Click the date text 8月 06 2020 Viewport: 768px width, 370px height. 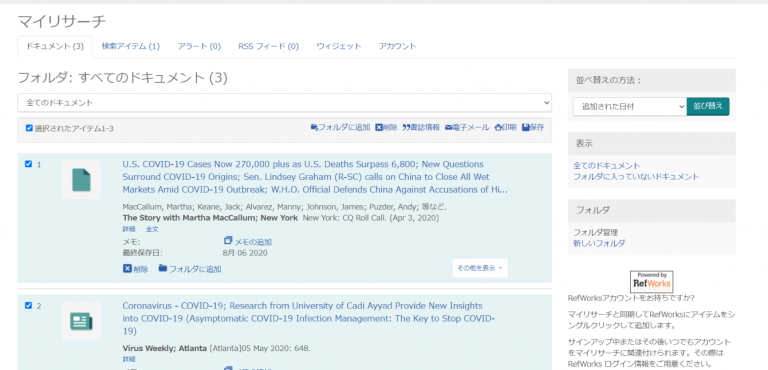coord(245,253)
